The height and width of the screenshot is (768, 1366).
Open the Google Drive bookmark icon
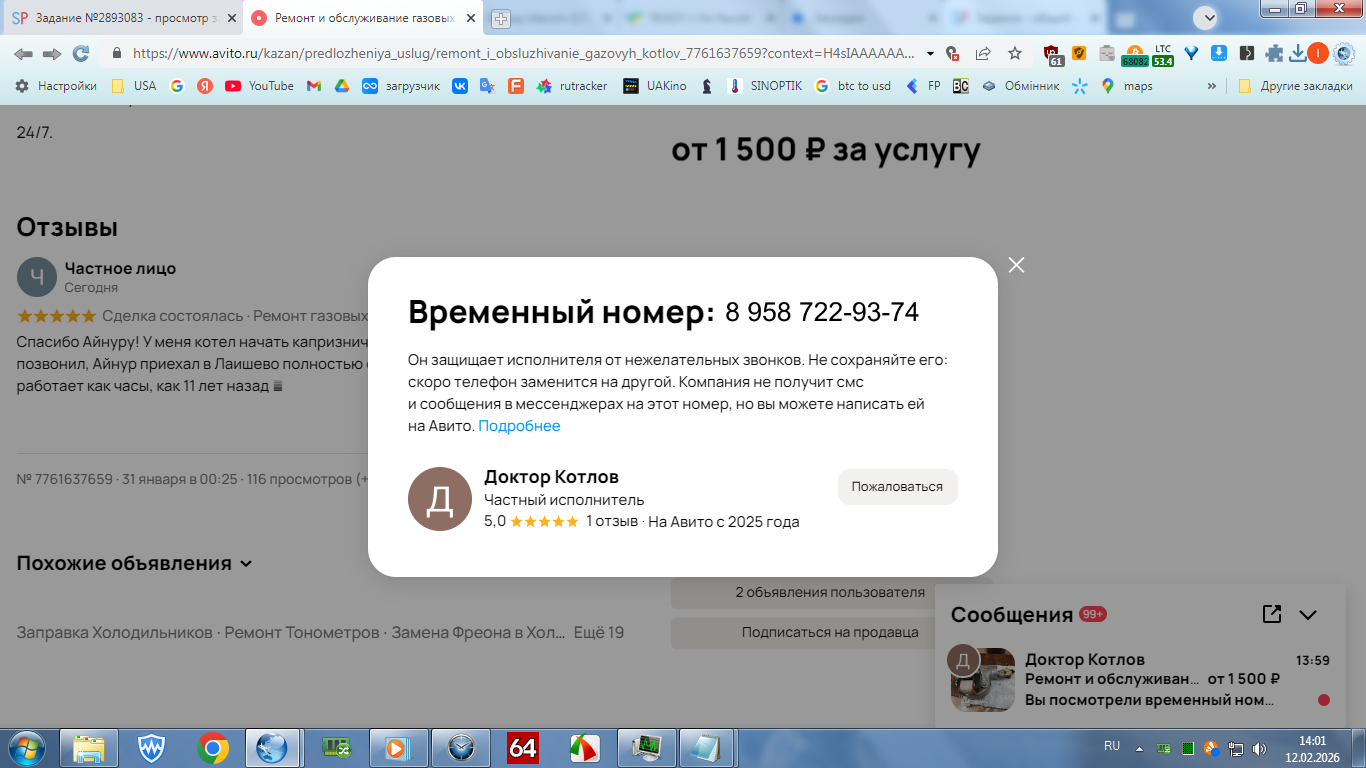point(341,86)
